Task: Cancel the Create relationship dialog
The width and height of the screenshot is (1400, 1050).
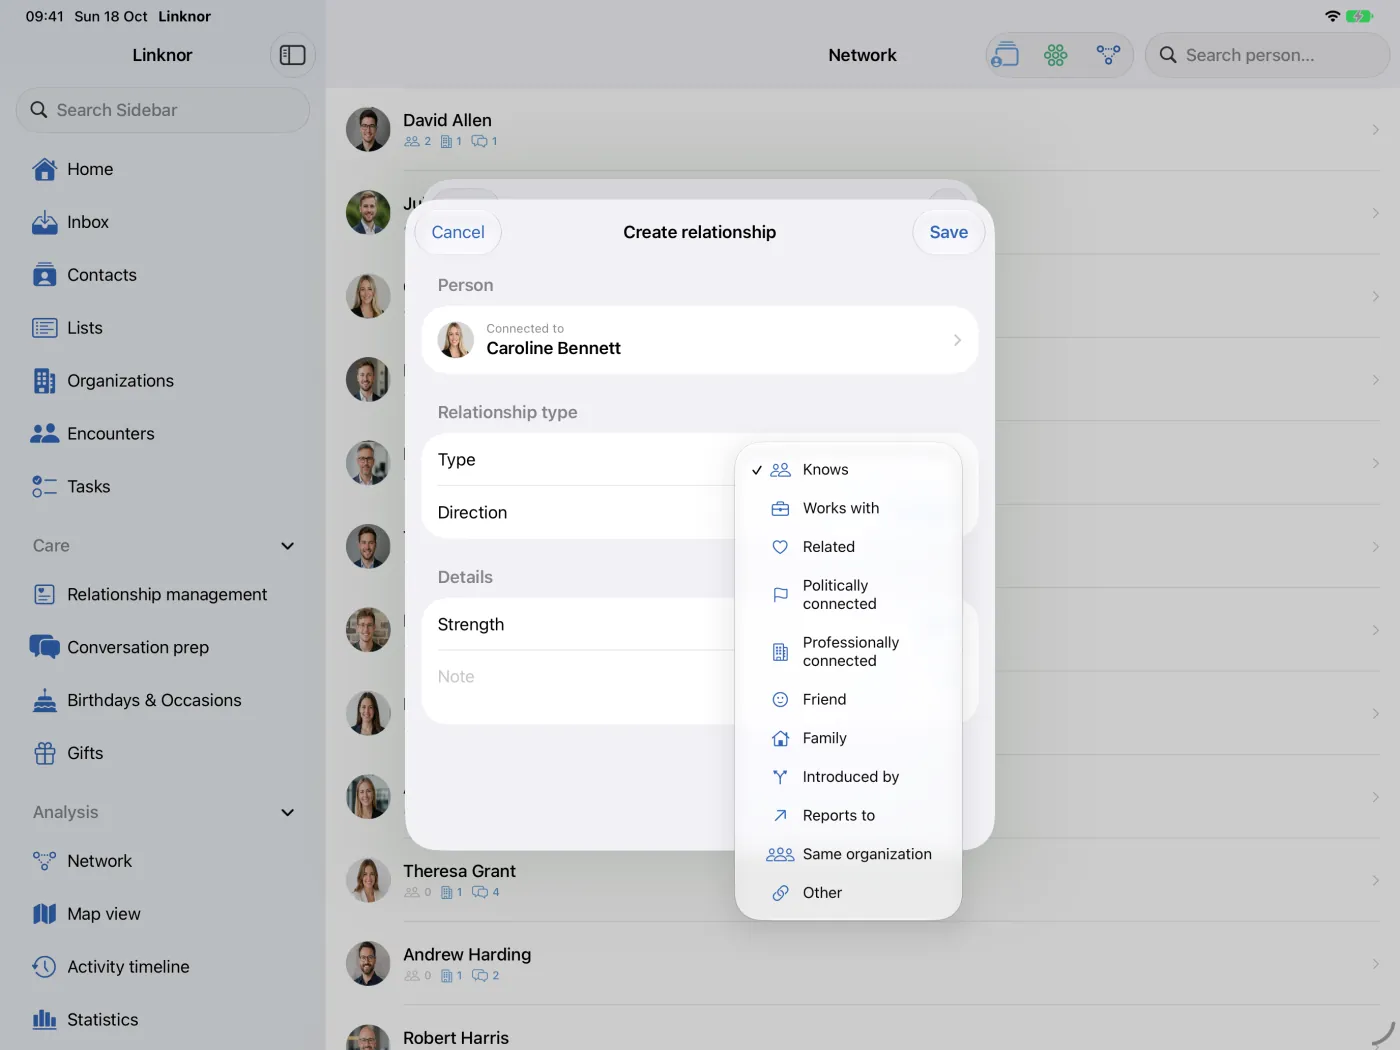Action: coord(458,232)
